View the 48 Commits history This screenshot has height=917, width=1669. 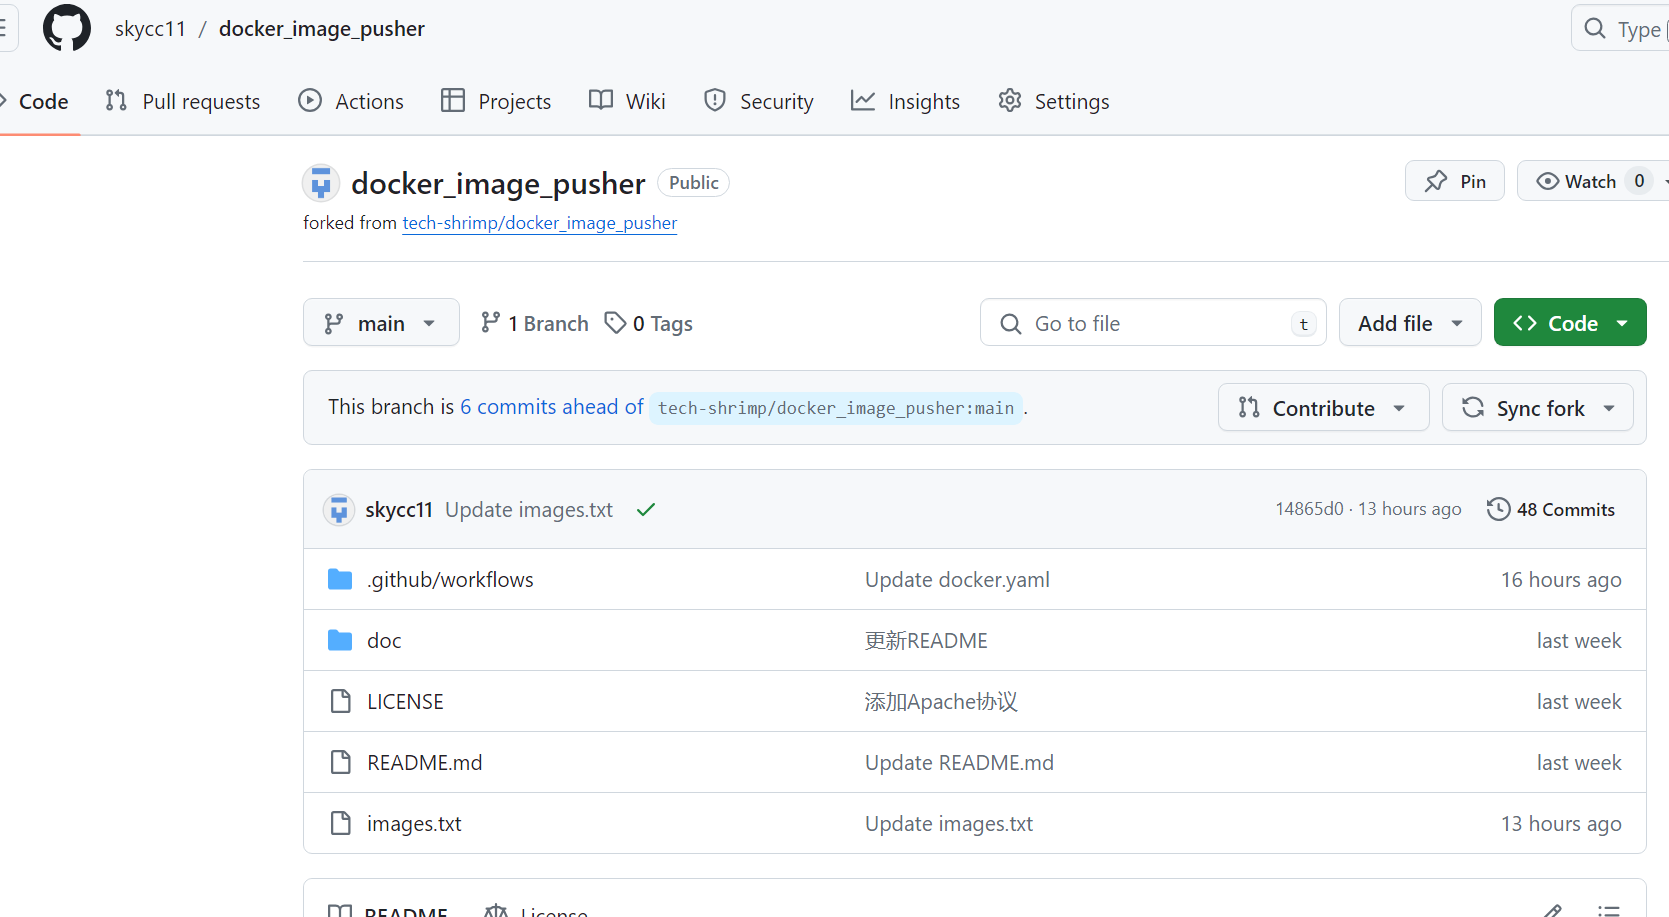(1551, 509)
